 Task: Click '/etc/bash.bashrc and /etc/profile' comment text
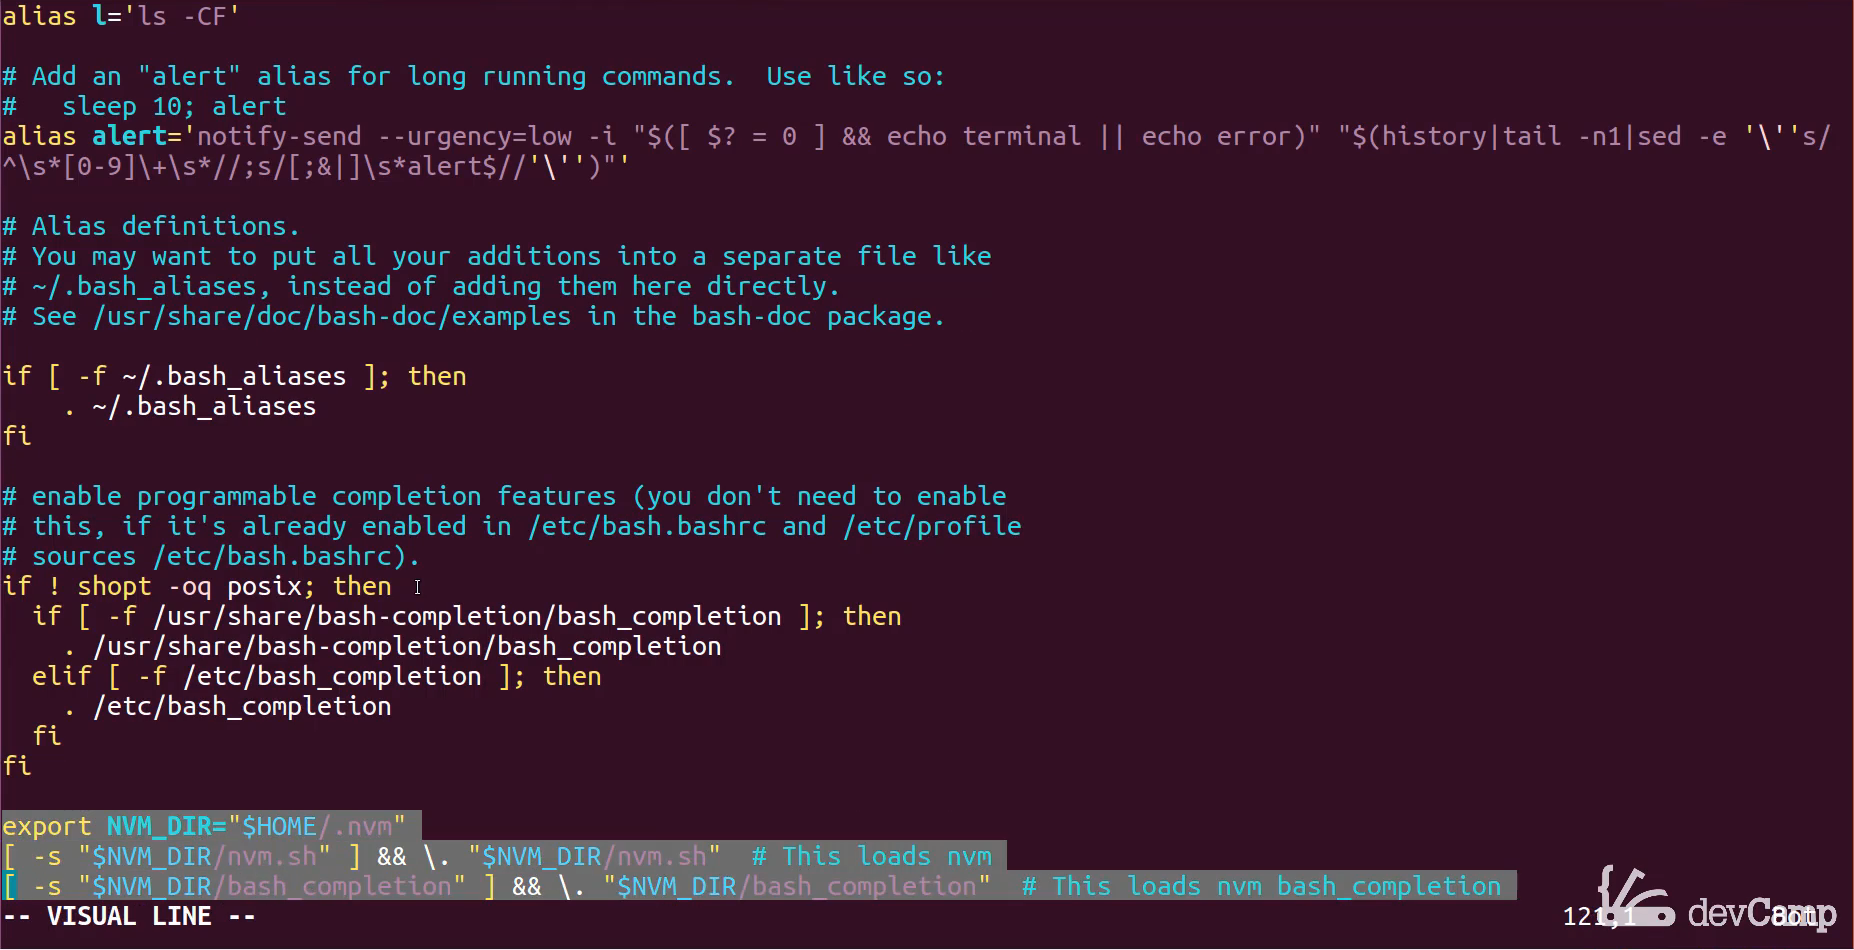774,526
